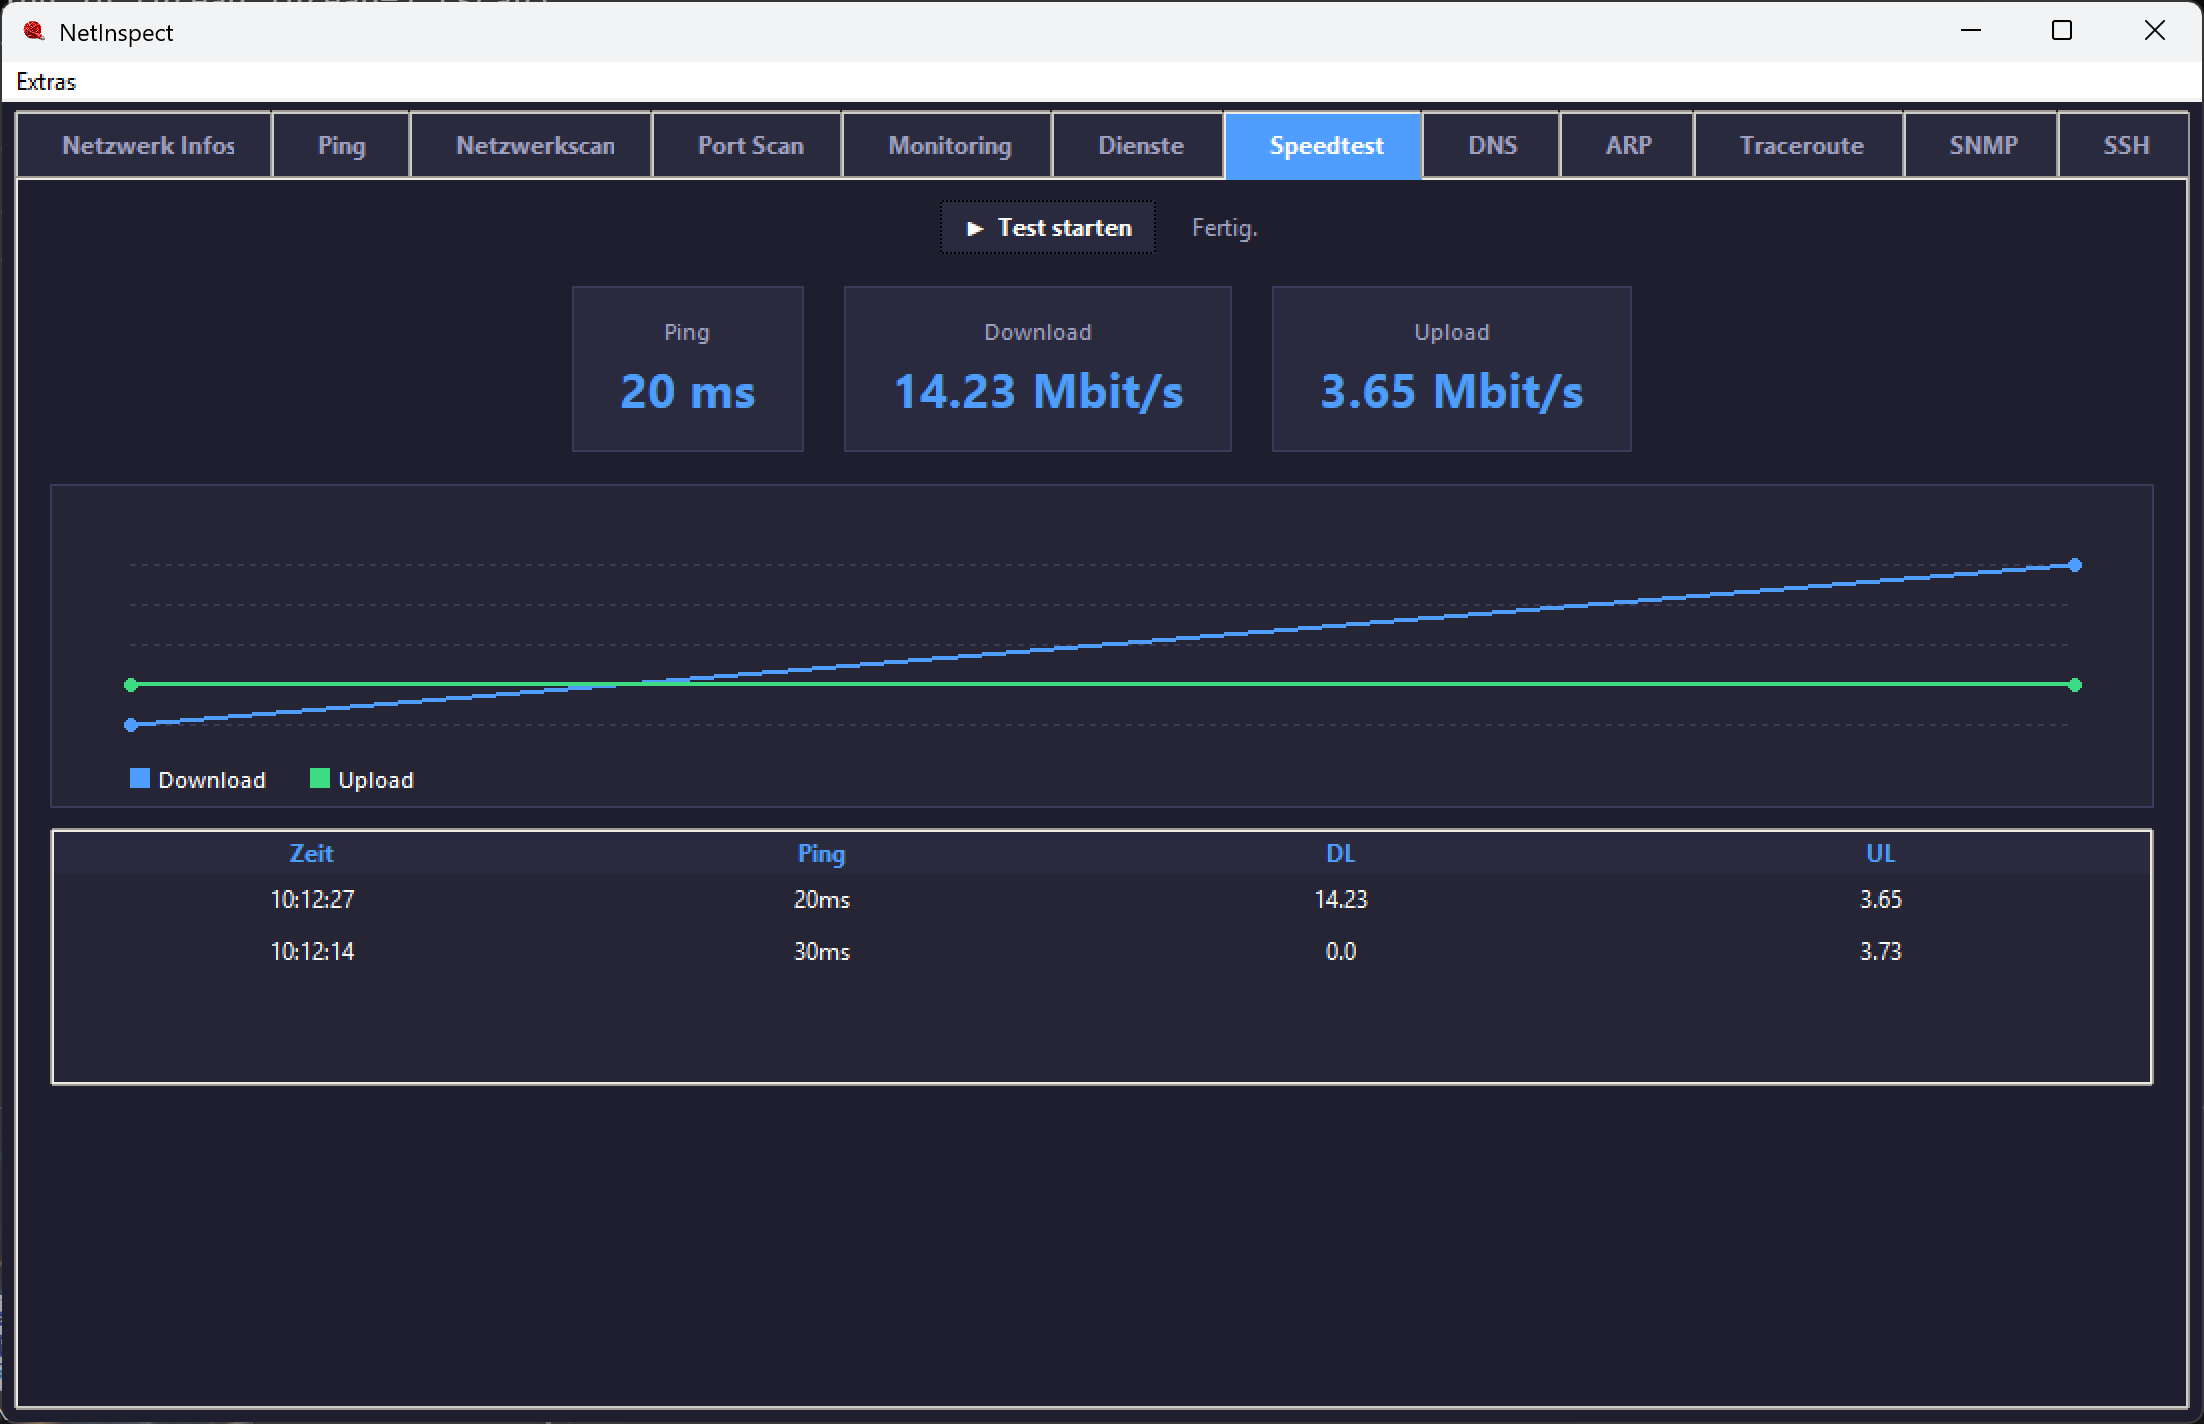Click the rightmost green upload data point
Viewport: 2204px width, 1424px height.
point(2075,685)
